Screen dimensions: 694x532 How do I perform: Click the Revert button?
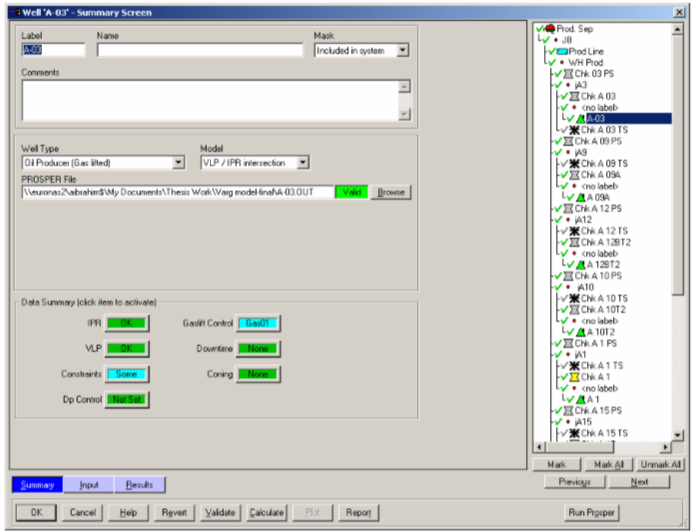[x=174, y=513]
